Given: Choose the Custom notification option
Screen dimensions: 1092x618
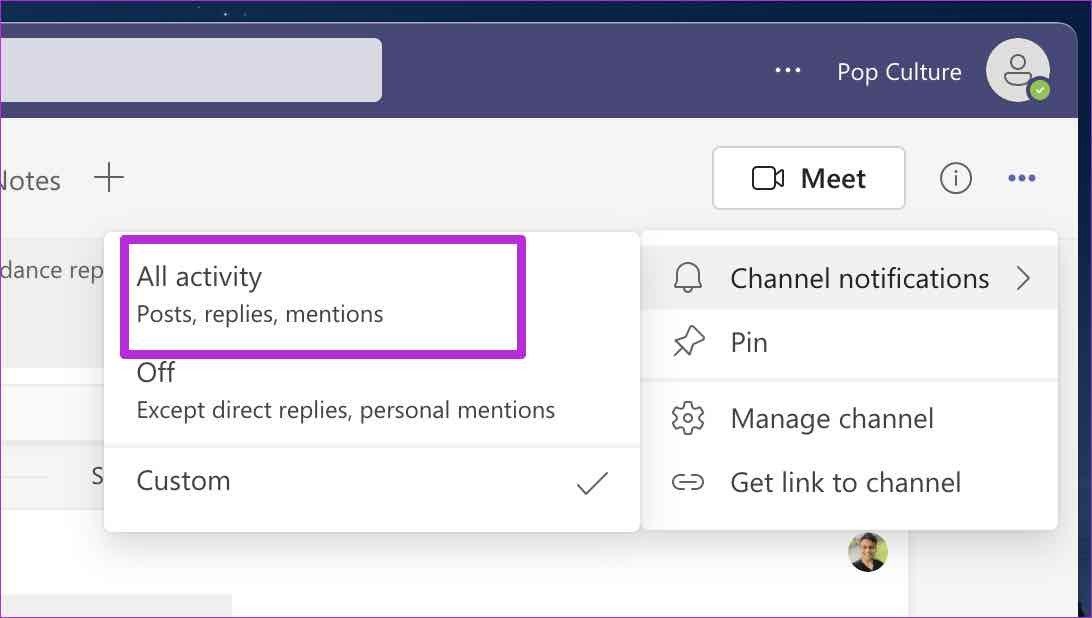Looking at the screenshot, I should tap(371, 482).
